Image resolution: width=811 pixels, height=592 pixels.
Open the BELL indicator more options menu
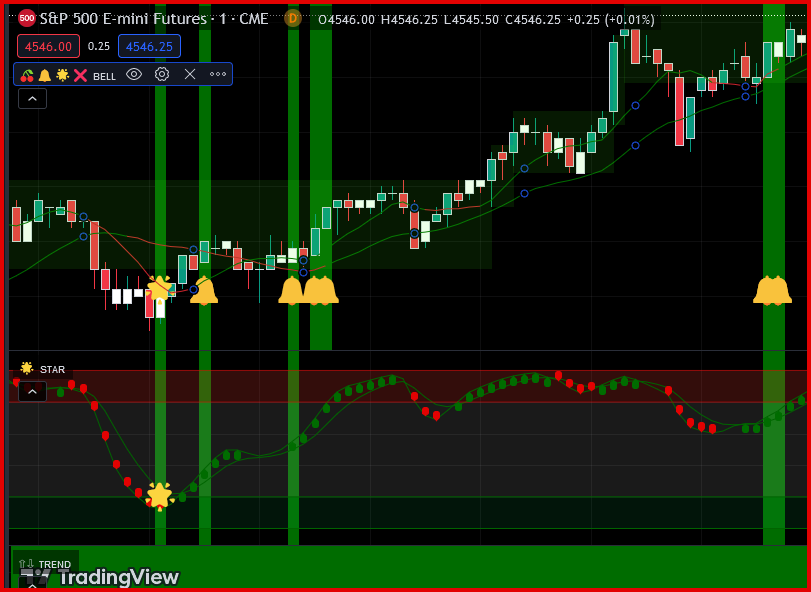pos(218,74)
